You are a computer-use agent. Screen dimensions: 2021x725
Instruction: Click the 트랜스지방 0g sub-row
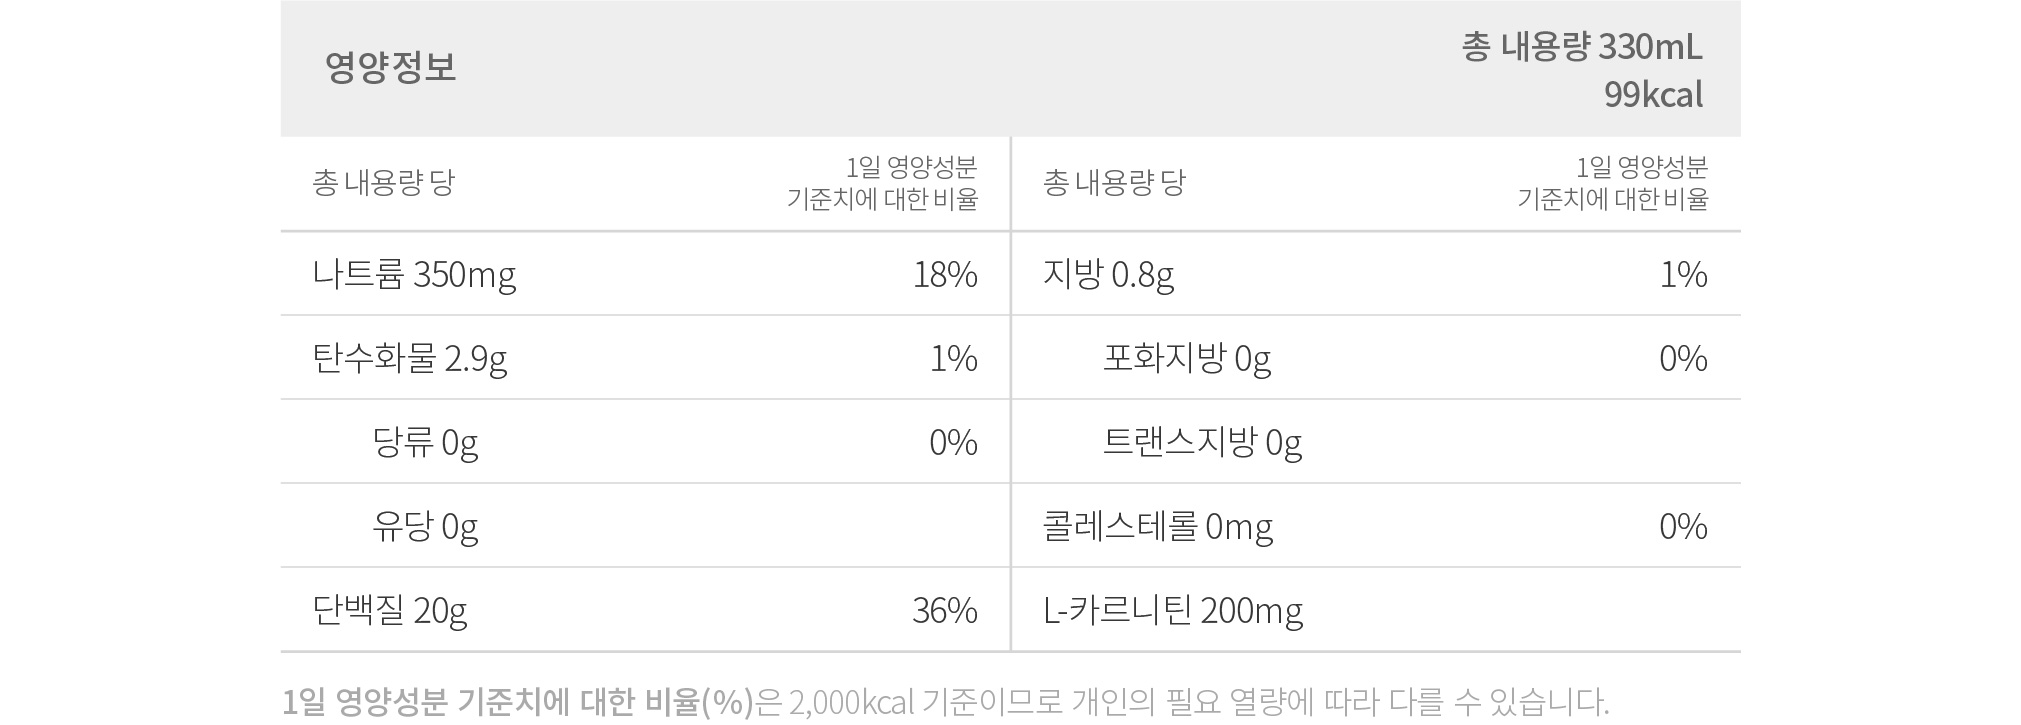1203,442
